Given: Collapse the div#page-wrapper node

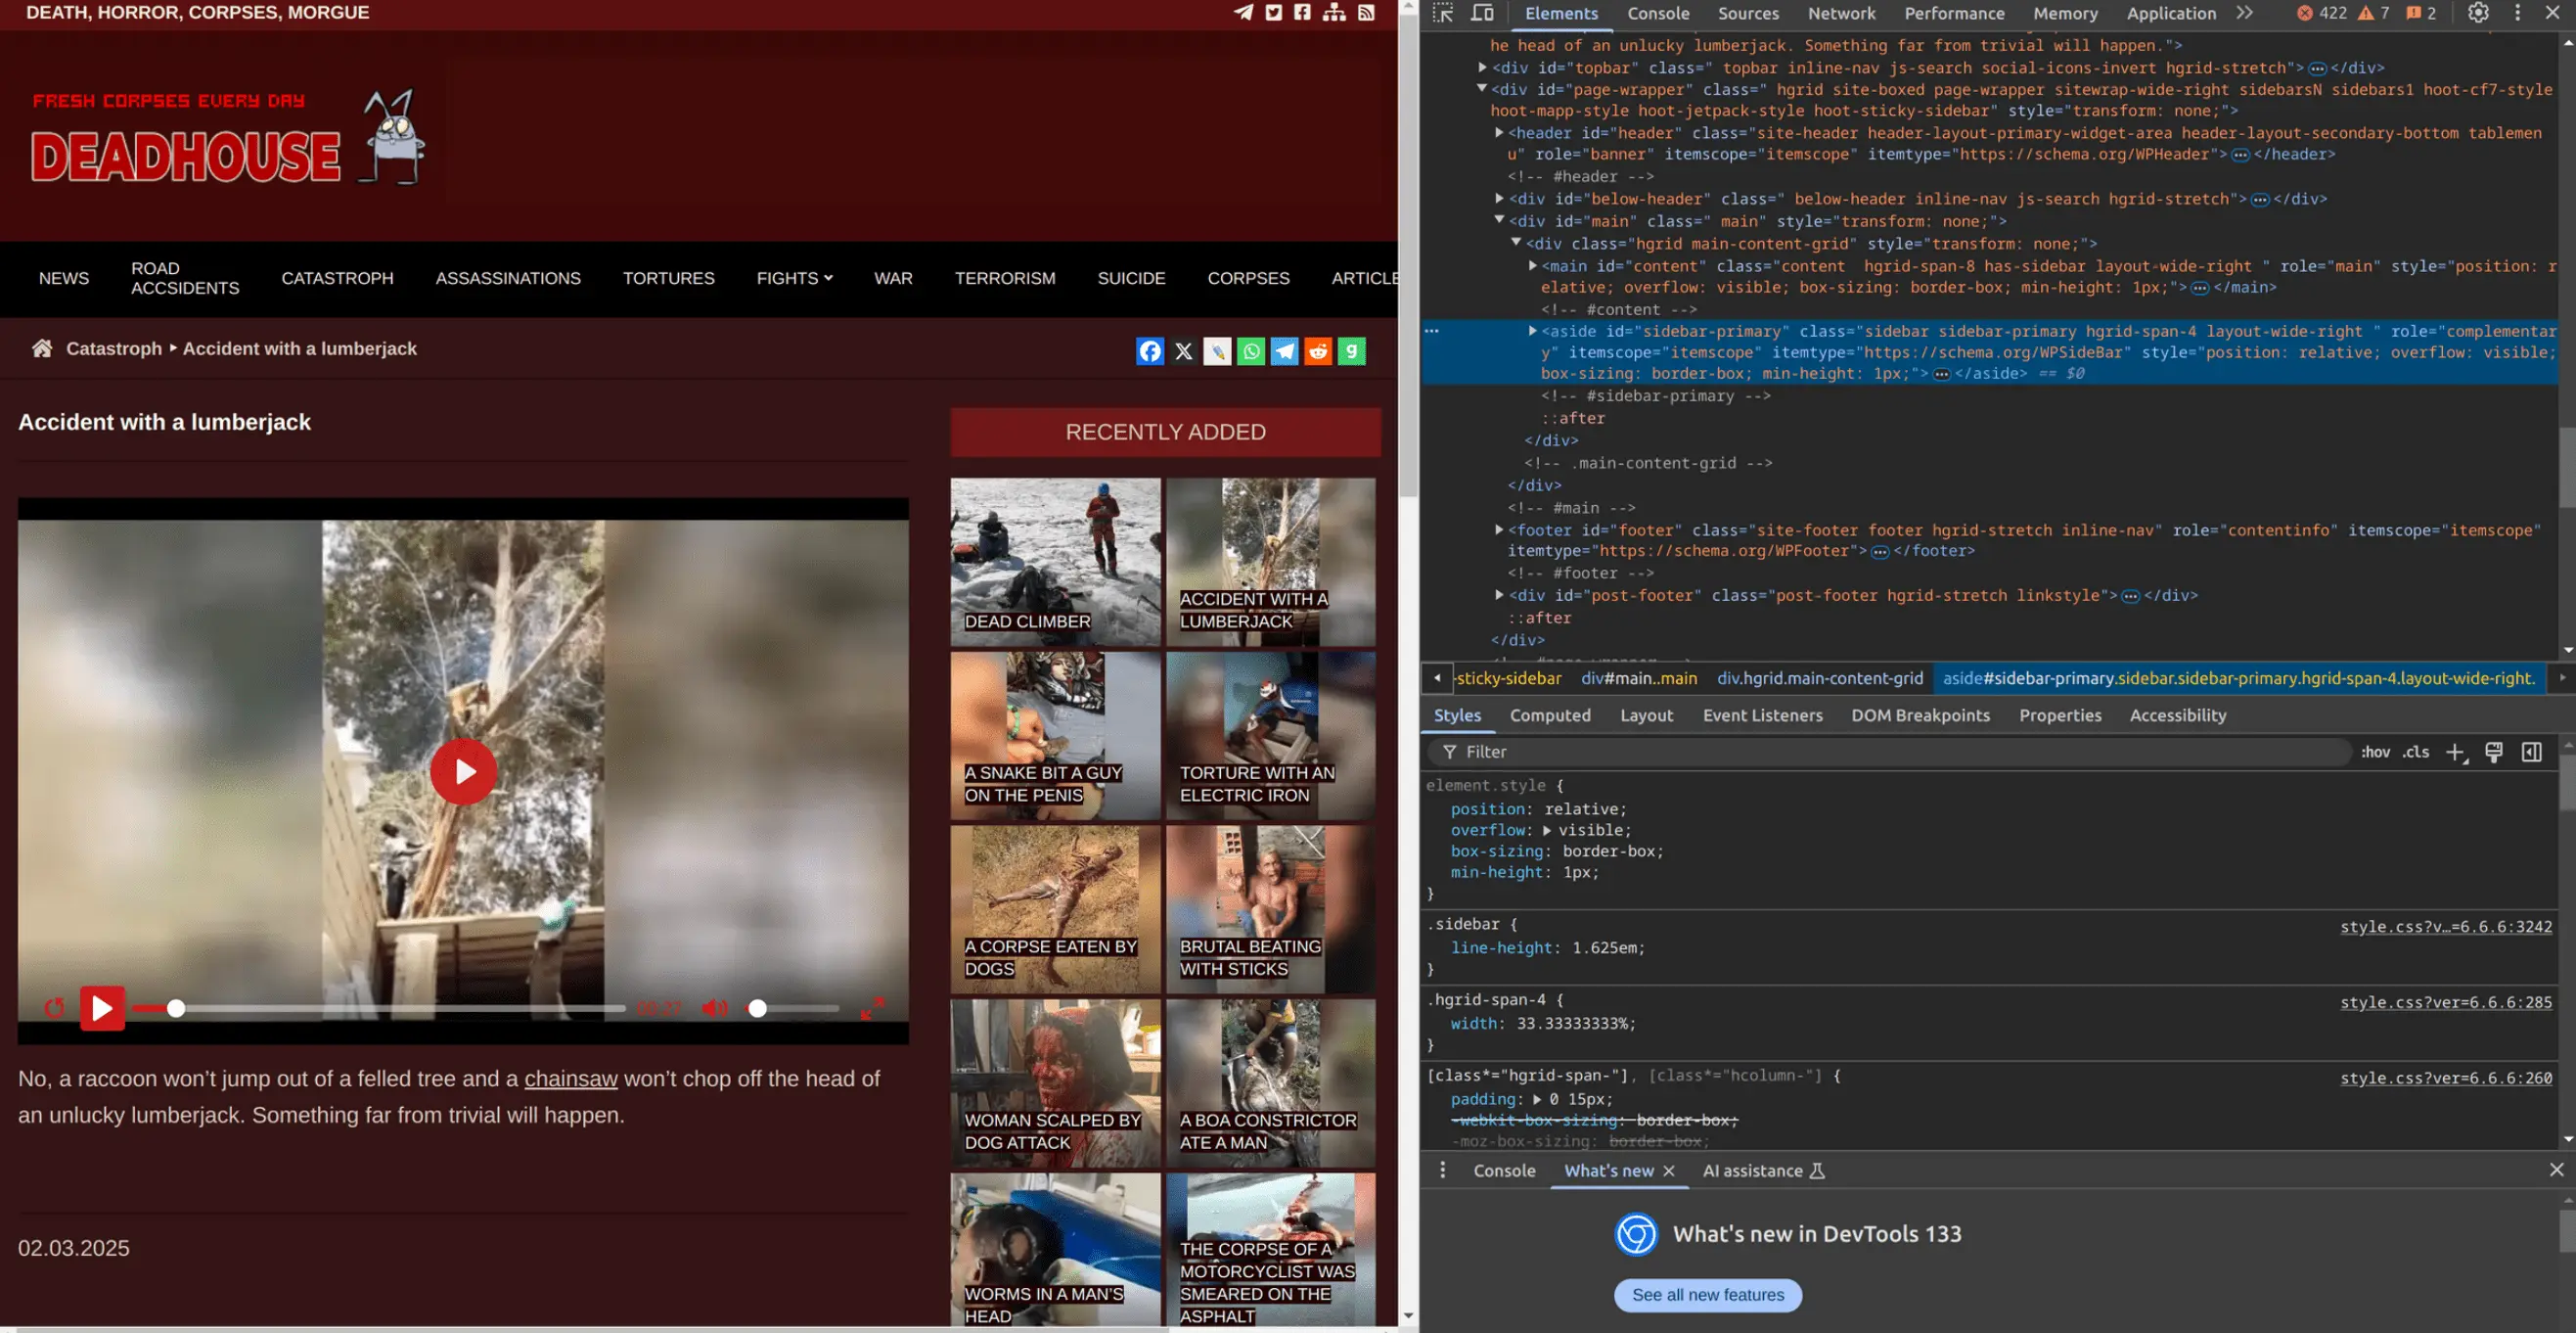Looking at the screenshot, I should point(1482,88).
